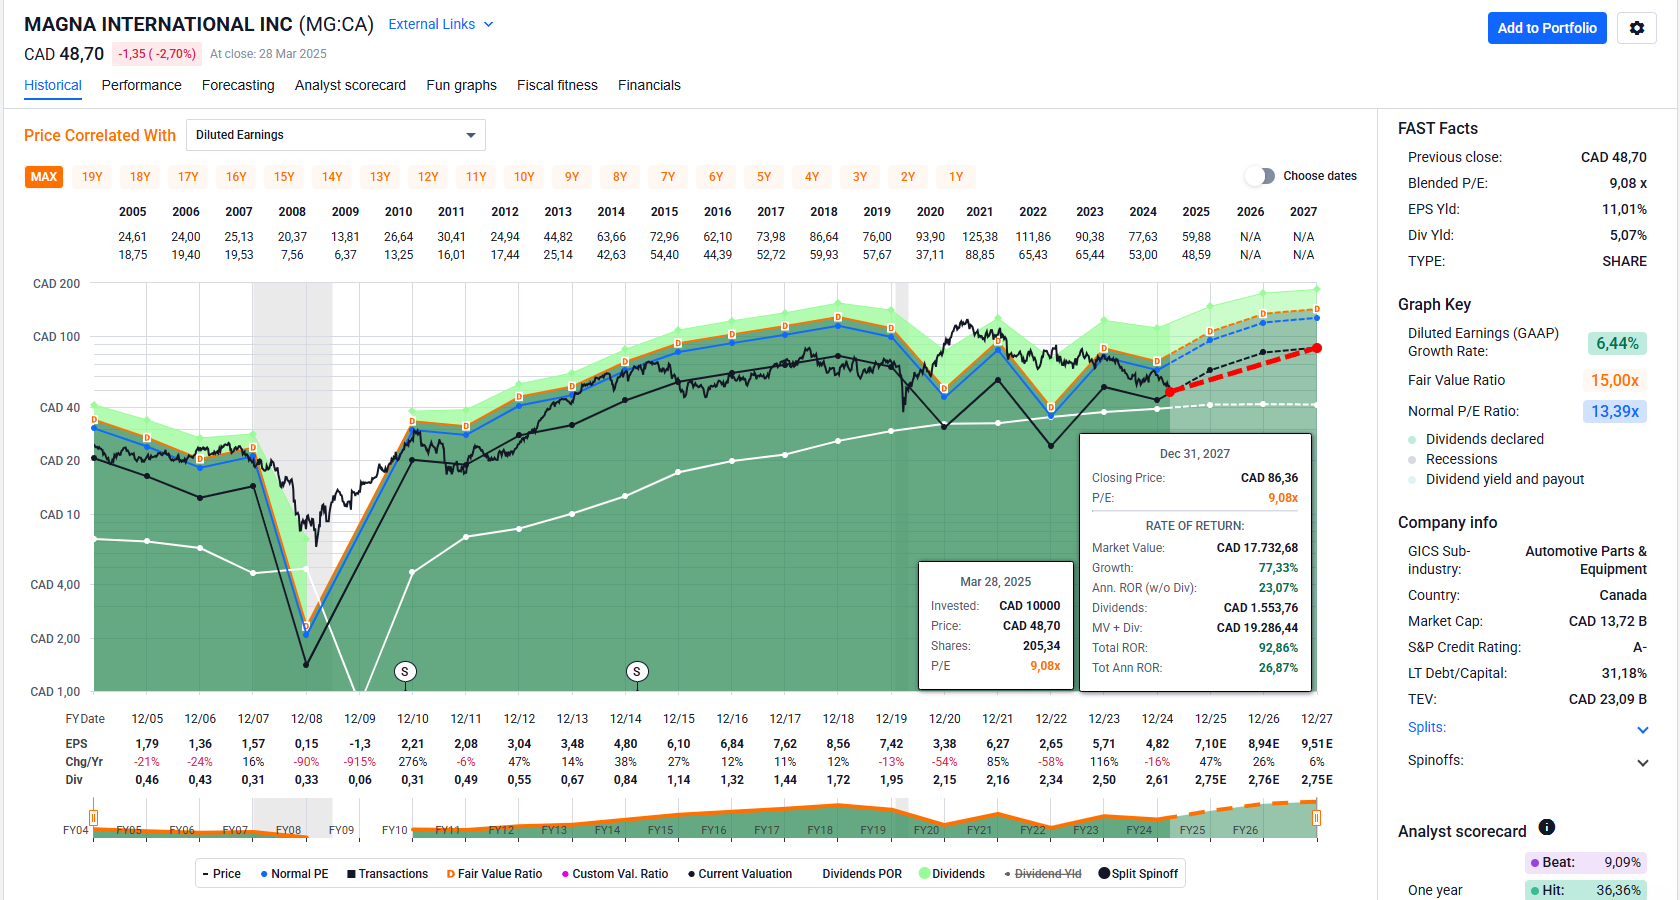Expand the Spinoffs section

[1642, 762]
